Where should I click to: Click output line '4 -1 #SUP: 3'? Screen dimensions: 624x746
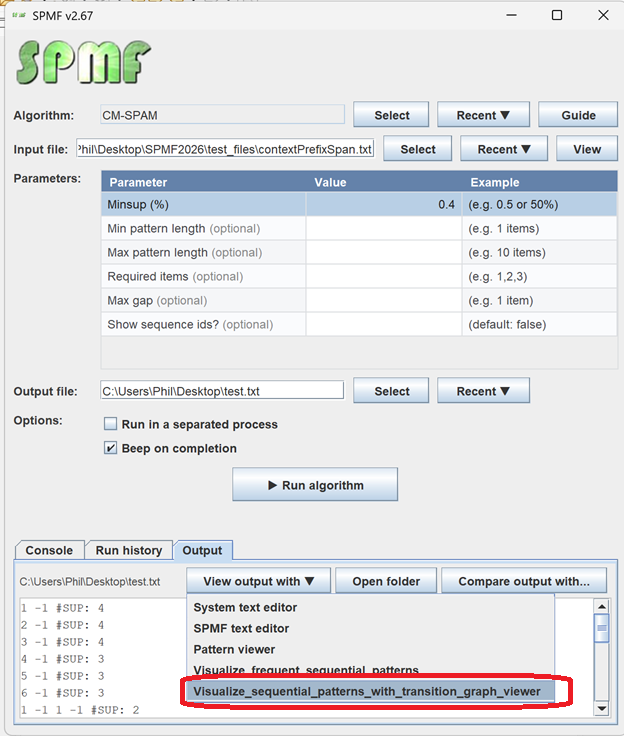62,659
